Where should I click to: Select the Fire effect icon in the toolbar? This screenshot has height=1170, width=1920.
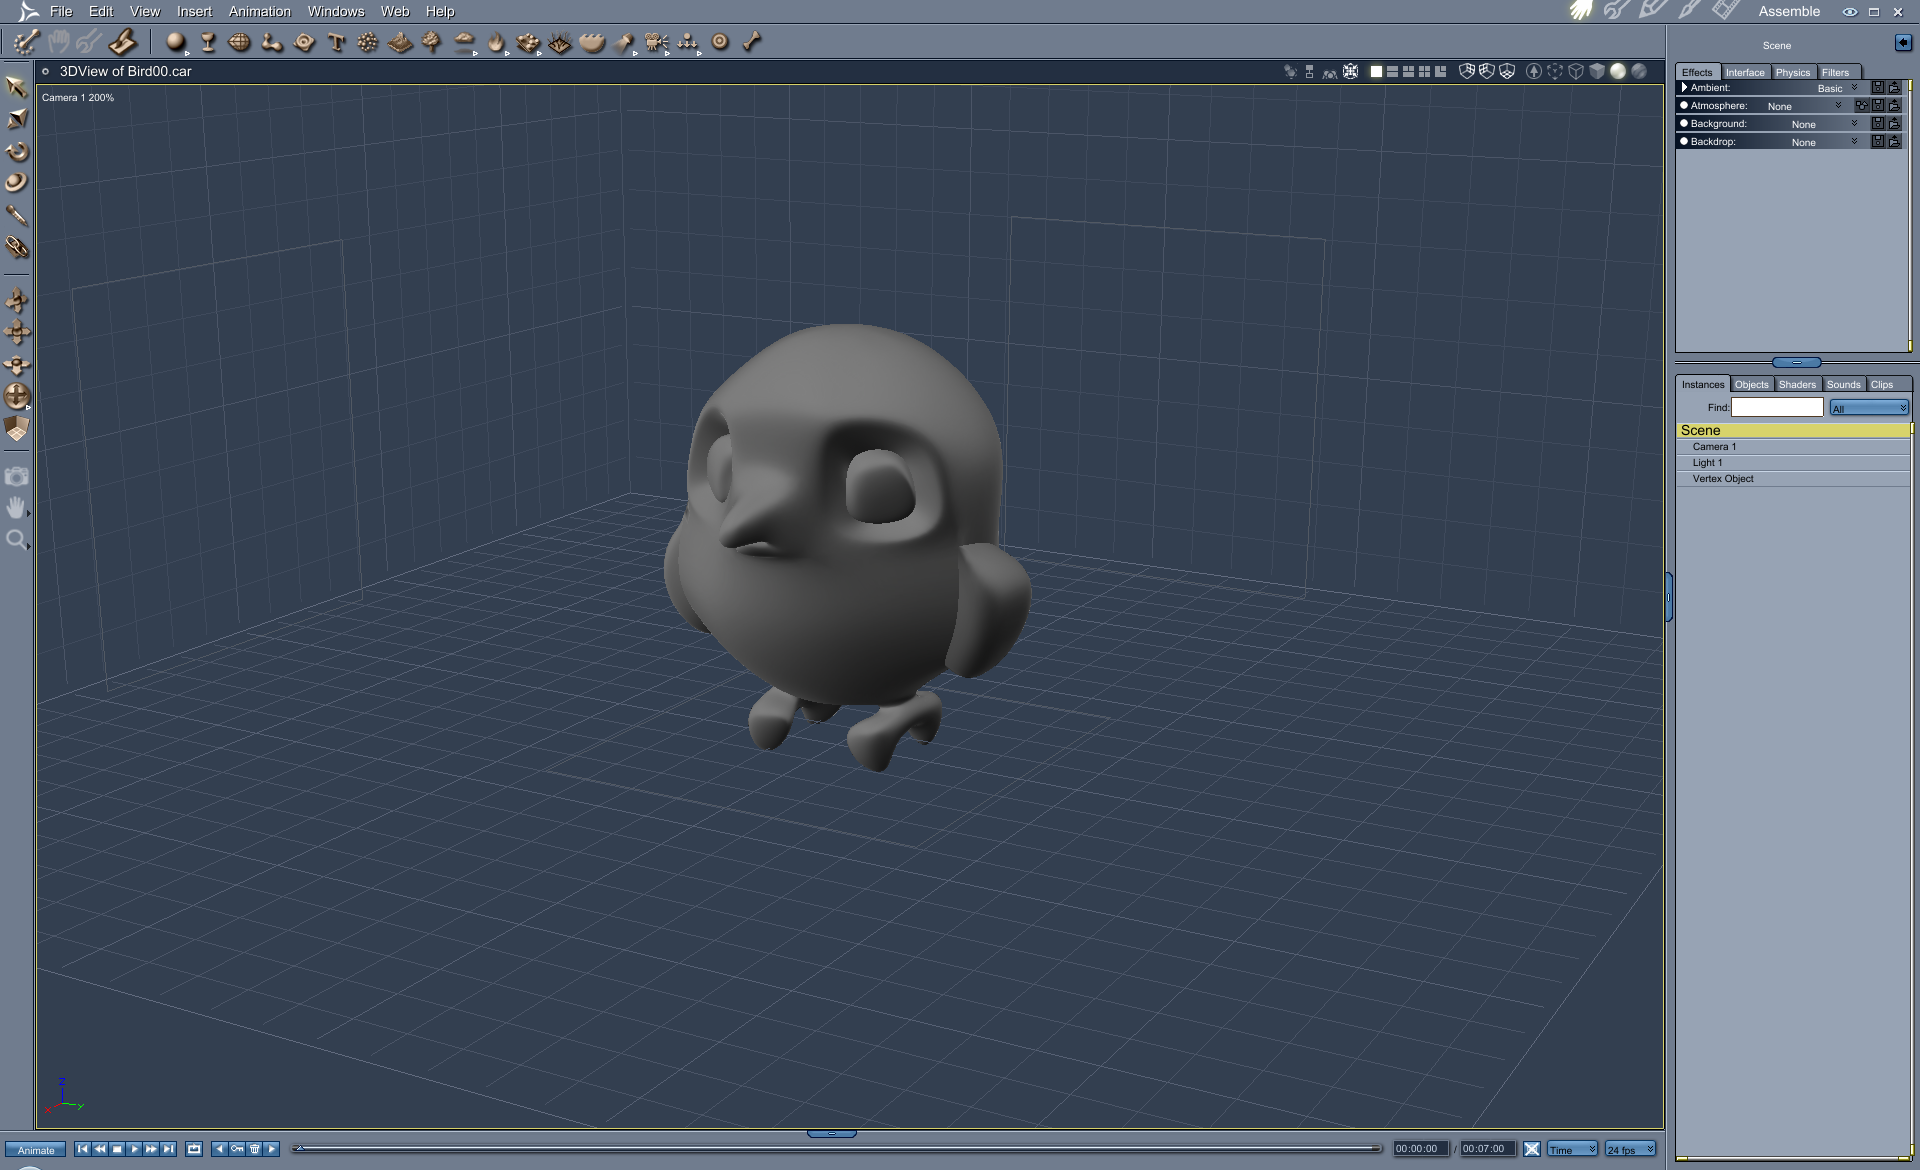pos(494,42)
